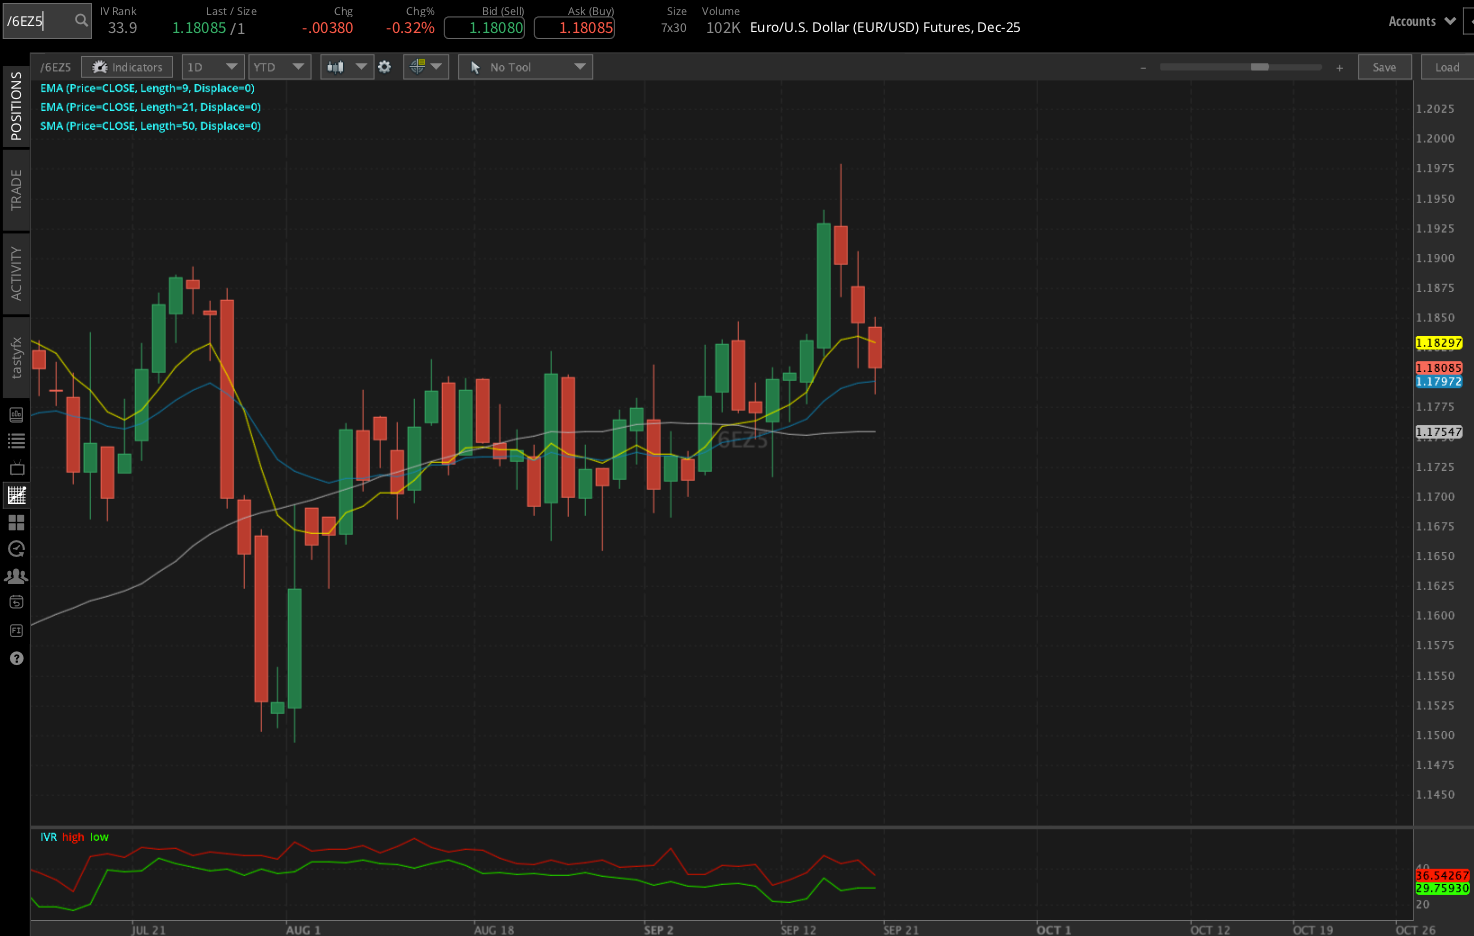Switch to the Positions tab
The image size is (1474, 936).
16,105
